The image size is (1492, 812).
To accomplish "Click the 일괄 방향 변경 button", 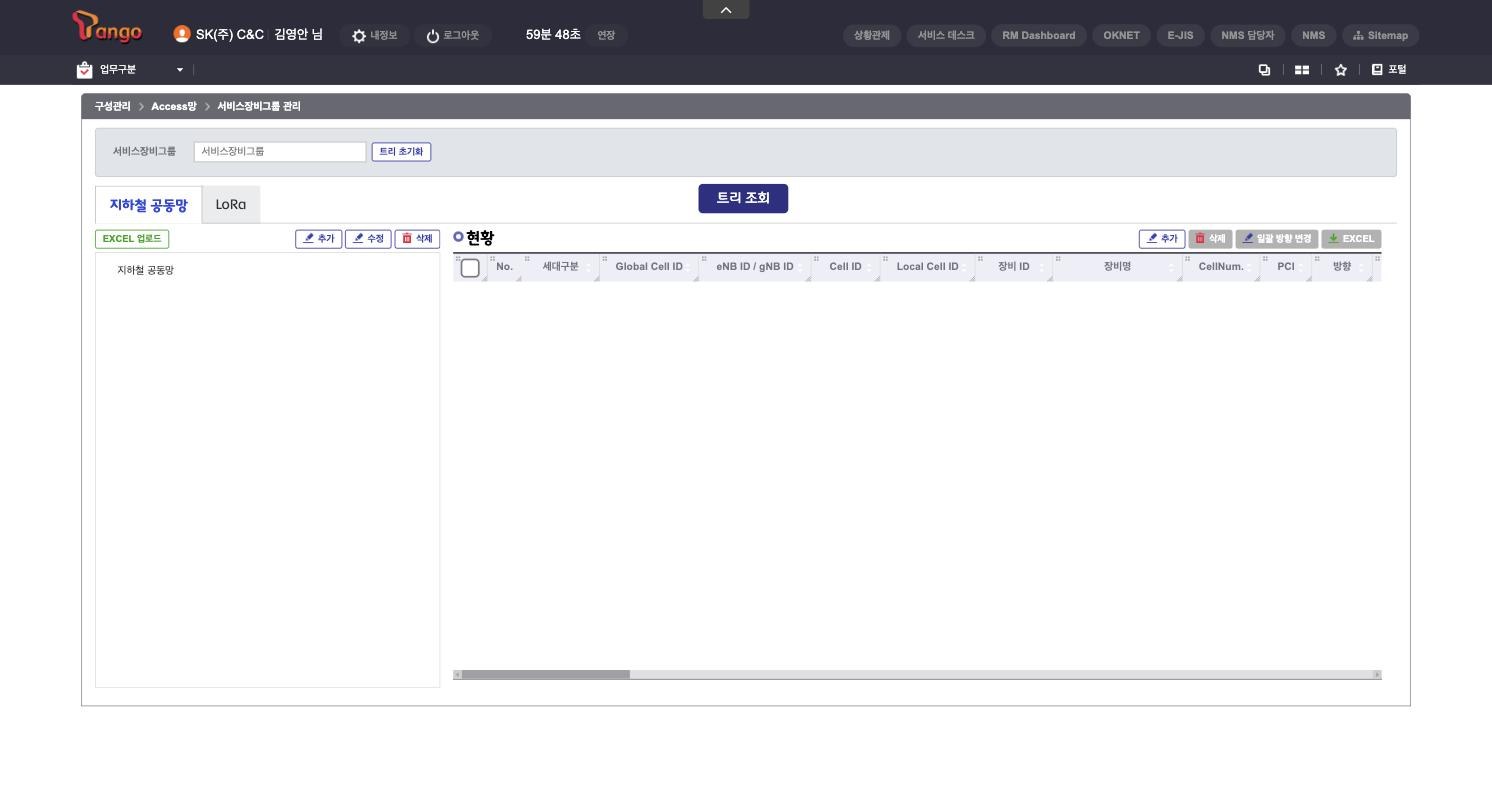I will (1277, 239).
